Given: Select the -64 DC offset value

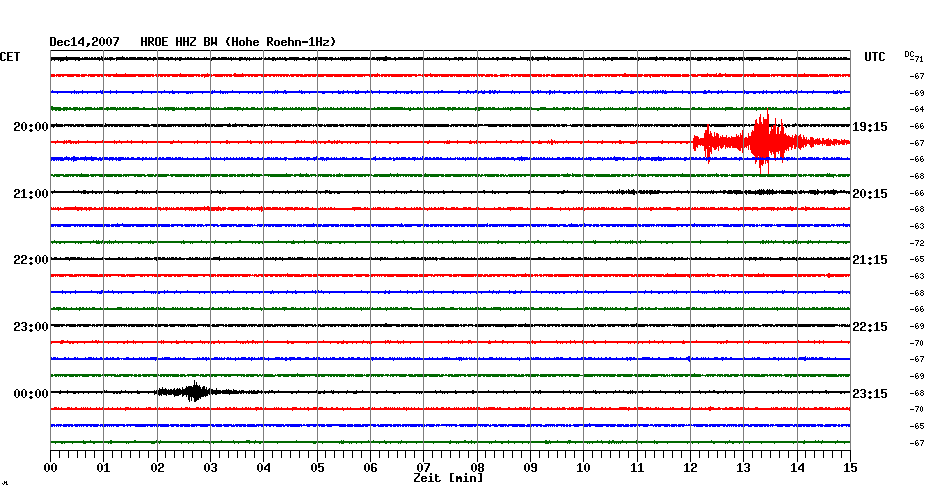Looking at the screenshot, I should coord(917,109).
